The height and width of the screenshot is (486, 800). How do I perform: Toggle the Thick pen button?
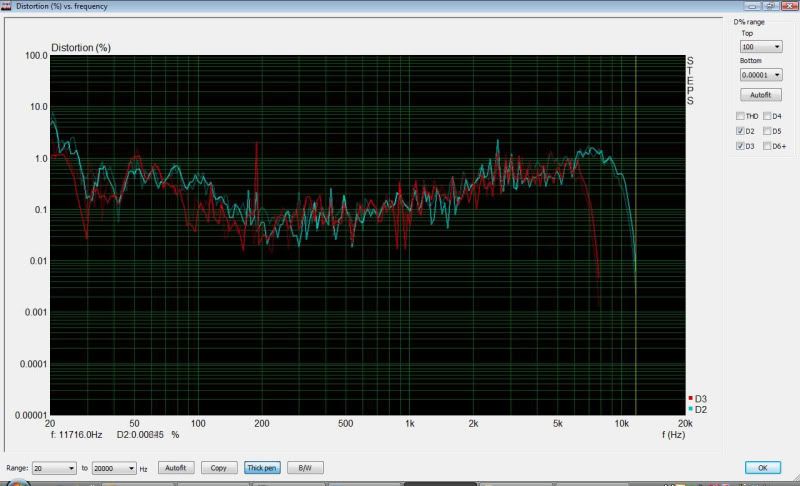click(x=260, y=468)
